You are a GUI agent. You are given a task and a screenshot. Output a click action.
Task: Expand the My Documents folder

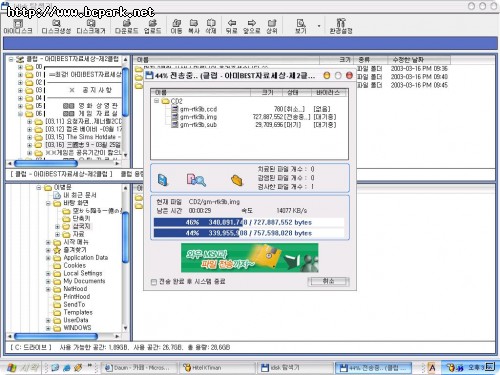tap(48, 281)
